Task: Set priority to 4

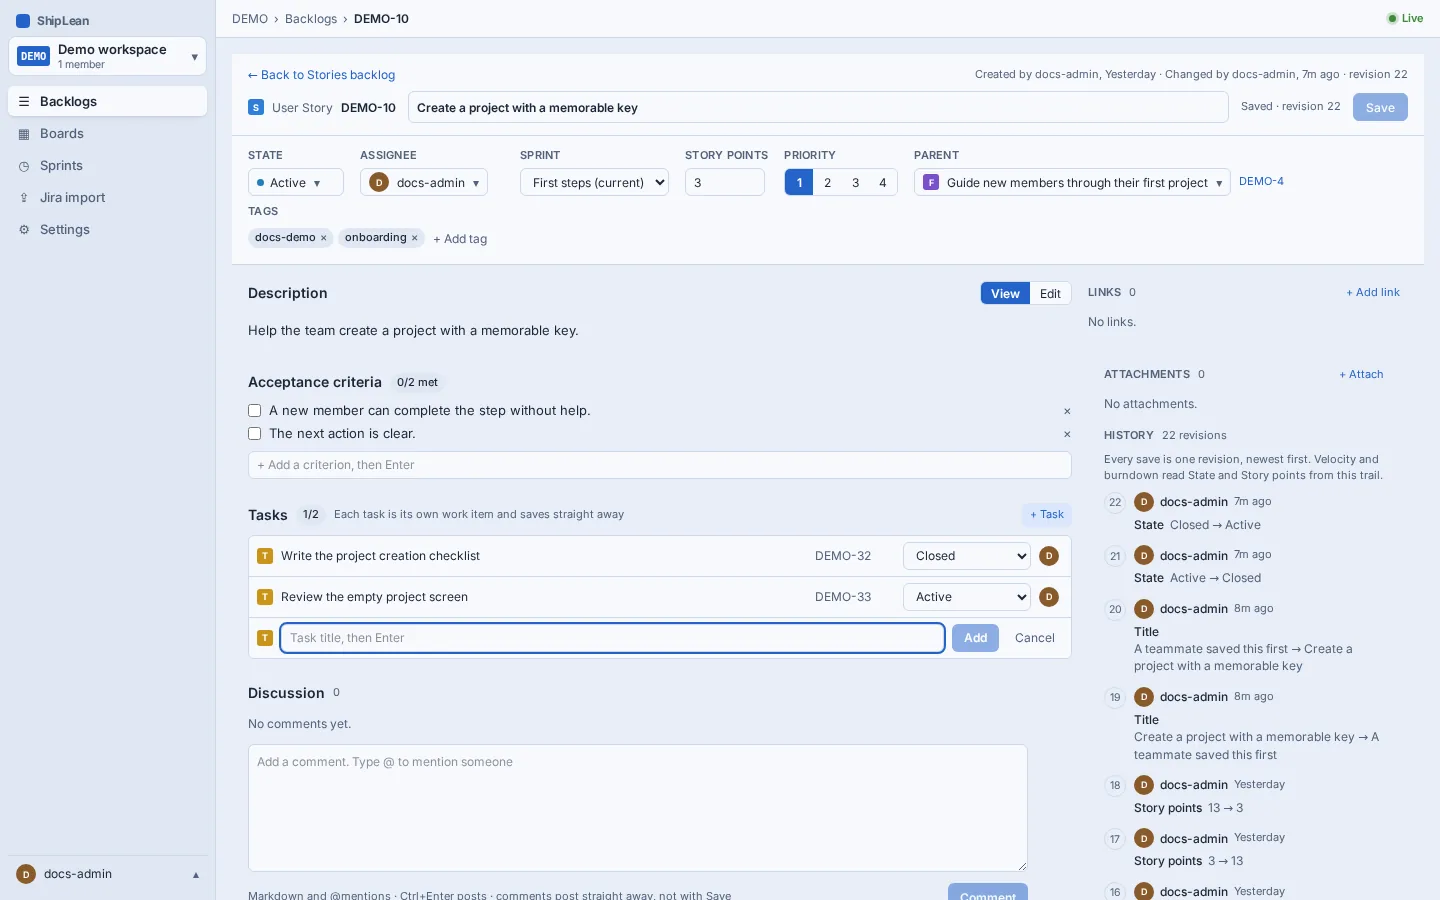Action: 883,182
